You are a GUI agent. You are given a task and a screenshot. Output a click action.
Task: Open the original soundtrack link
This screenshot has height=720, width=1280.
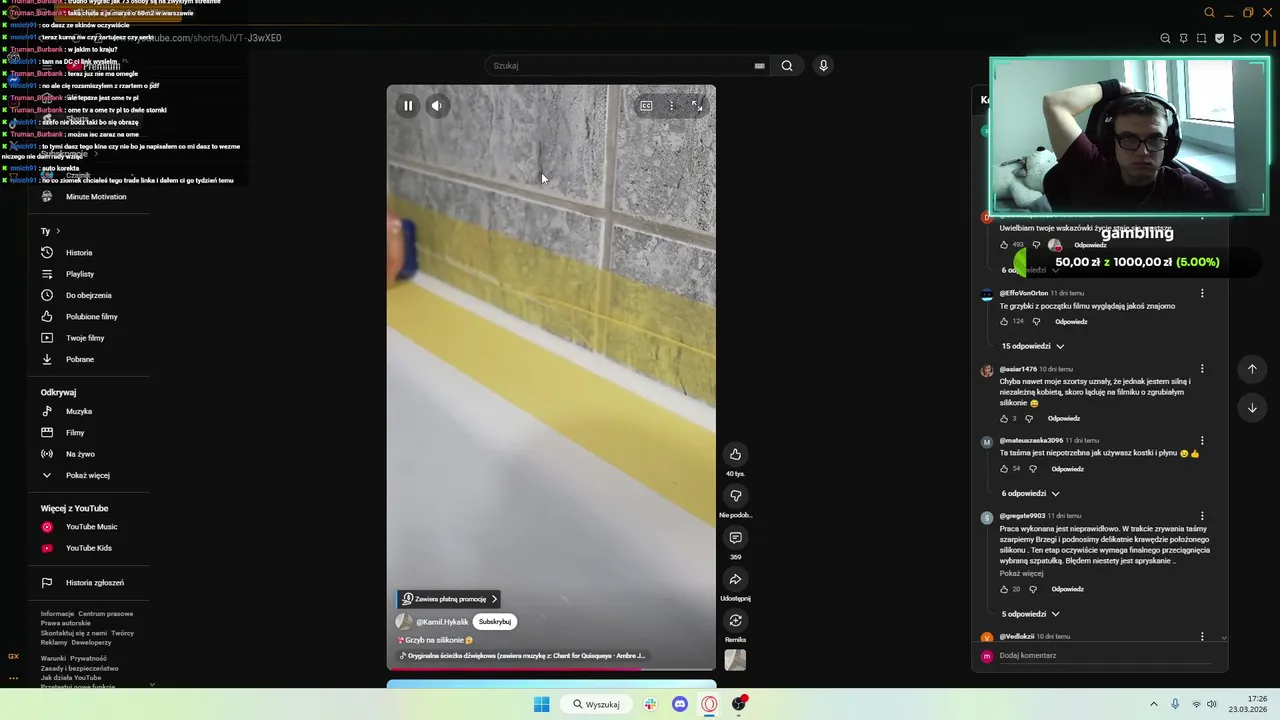coord(522,656)
